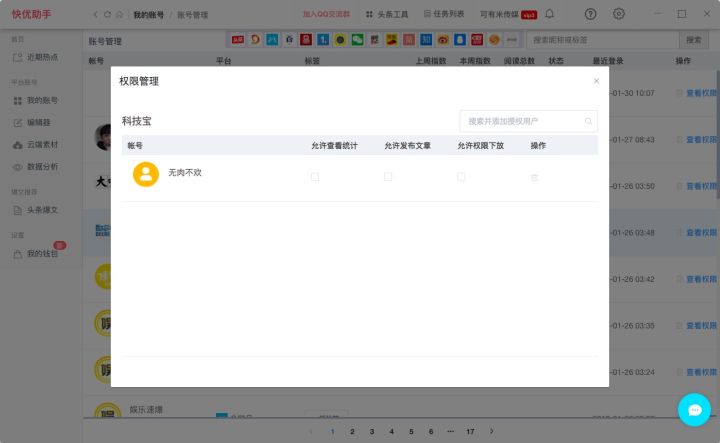The image size is (720, 443).
Task: Filter by the blue 知 Zhihu platform icon
Action: 426,39
